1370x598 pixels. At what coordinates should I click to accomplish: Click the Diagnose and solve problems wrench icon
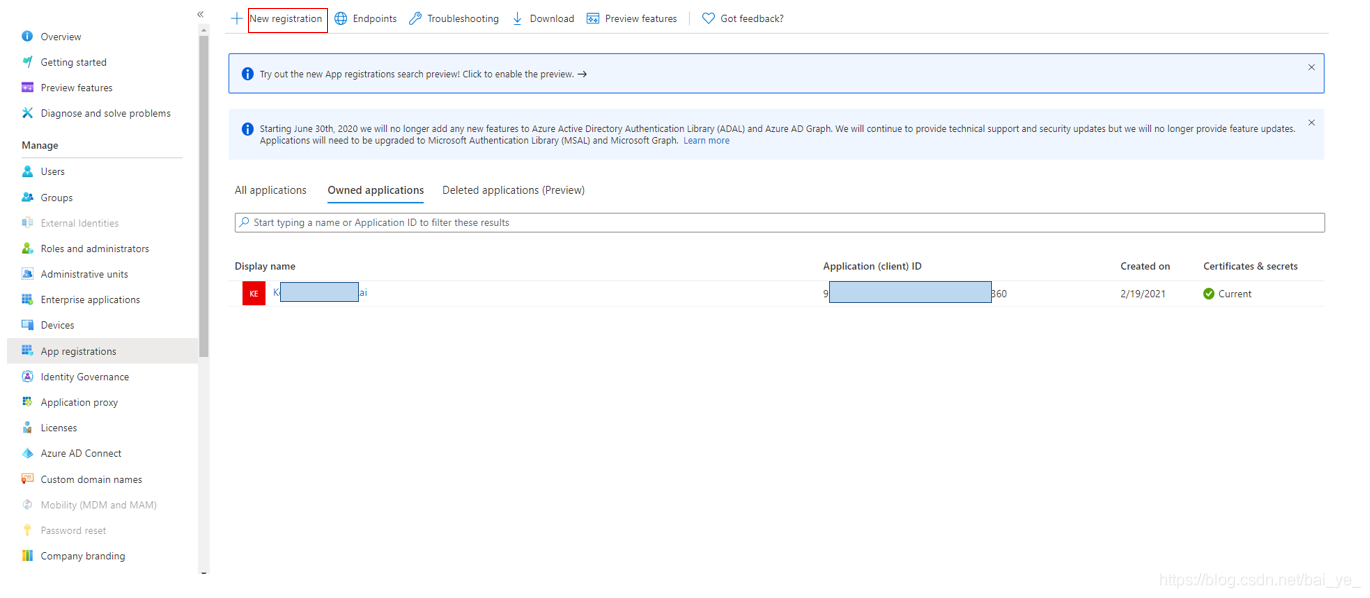pyautogui.click(x=28, y=113)
